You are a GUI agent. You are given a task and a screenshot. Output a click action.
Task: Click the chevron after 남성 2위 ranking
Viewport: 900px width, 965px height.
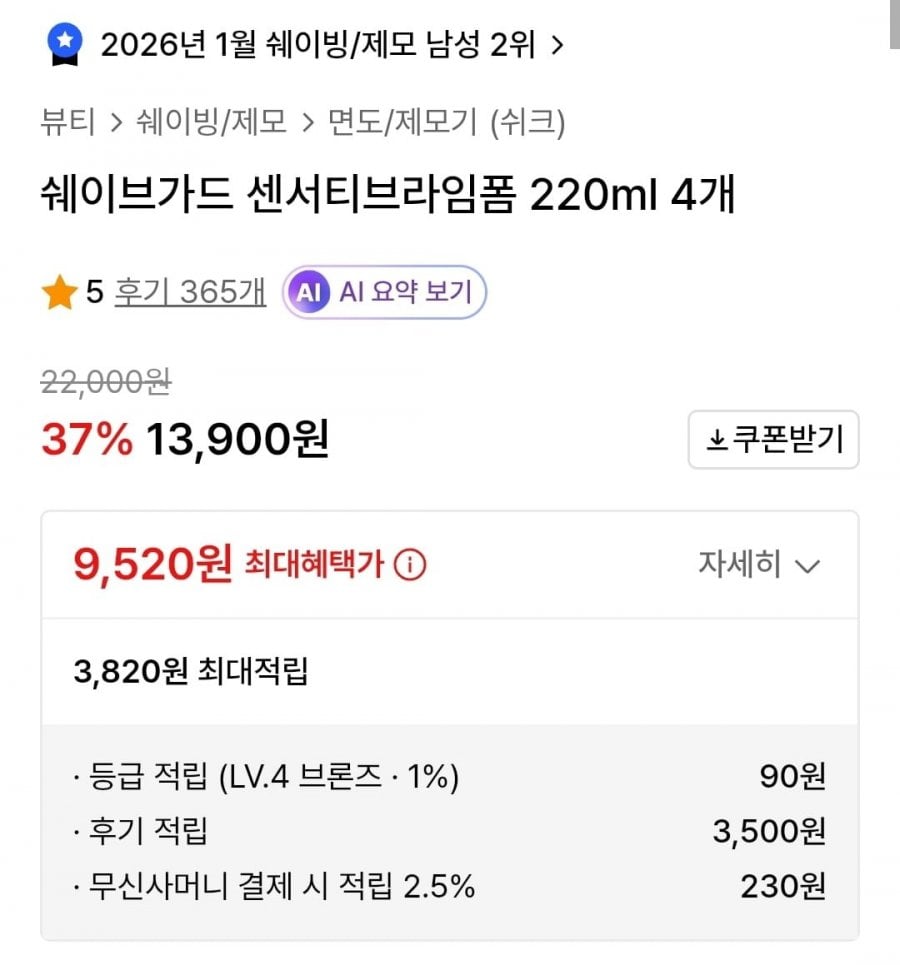point(558,45)
